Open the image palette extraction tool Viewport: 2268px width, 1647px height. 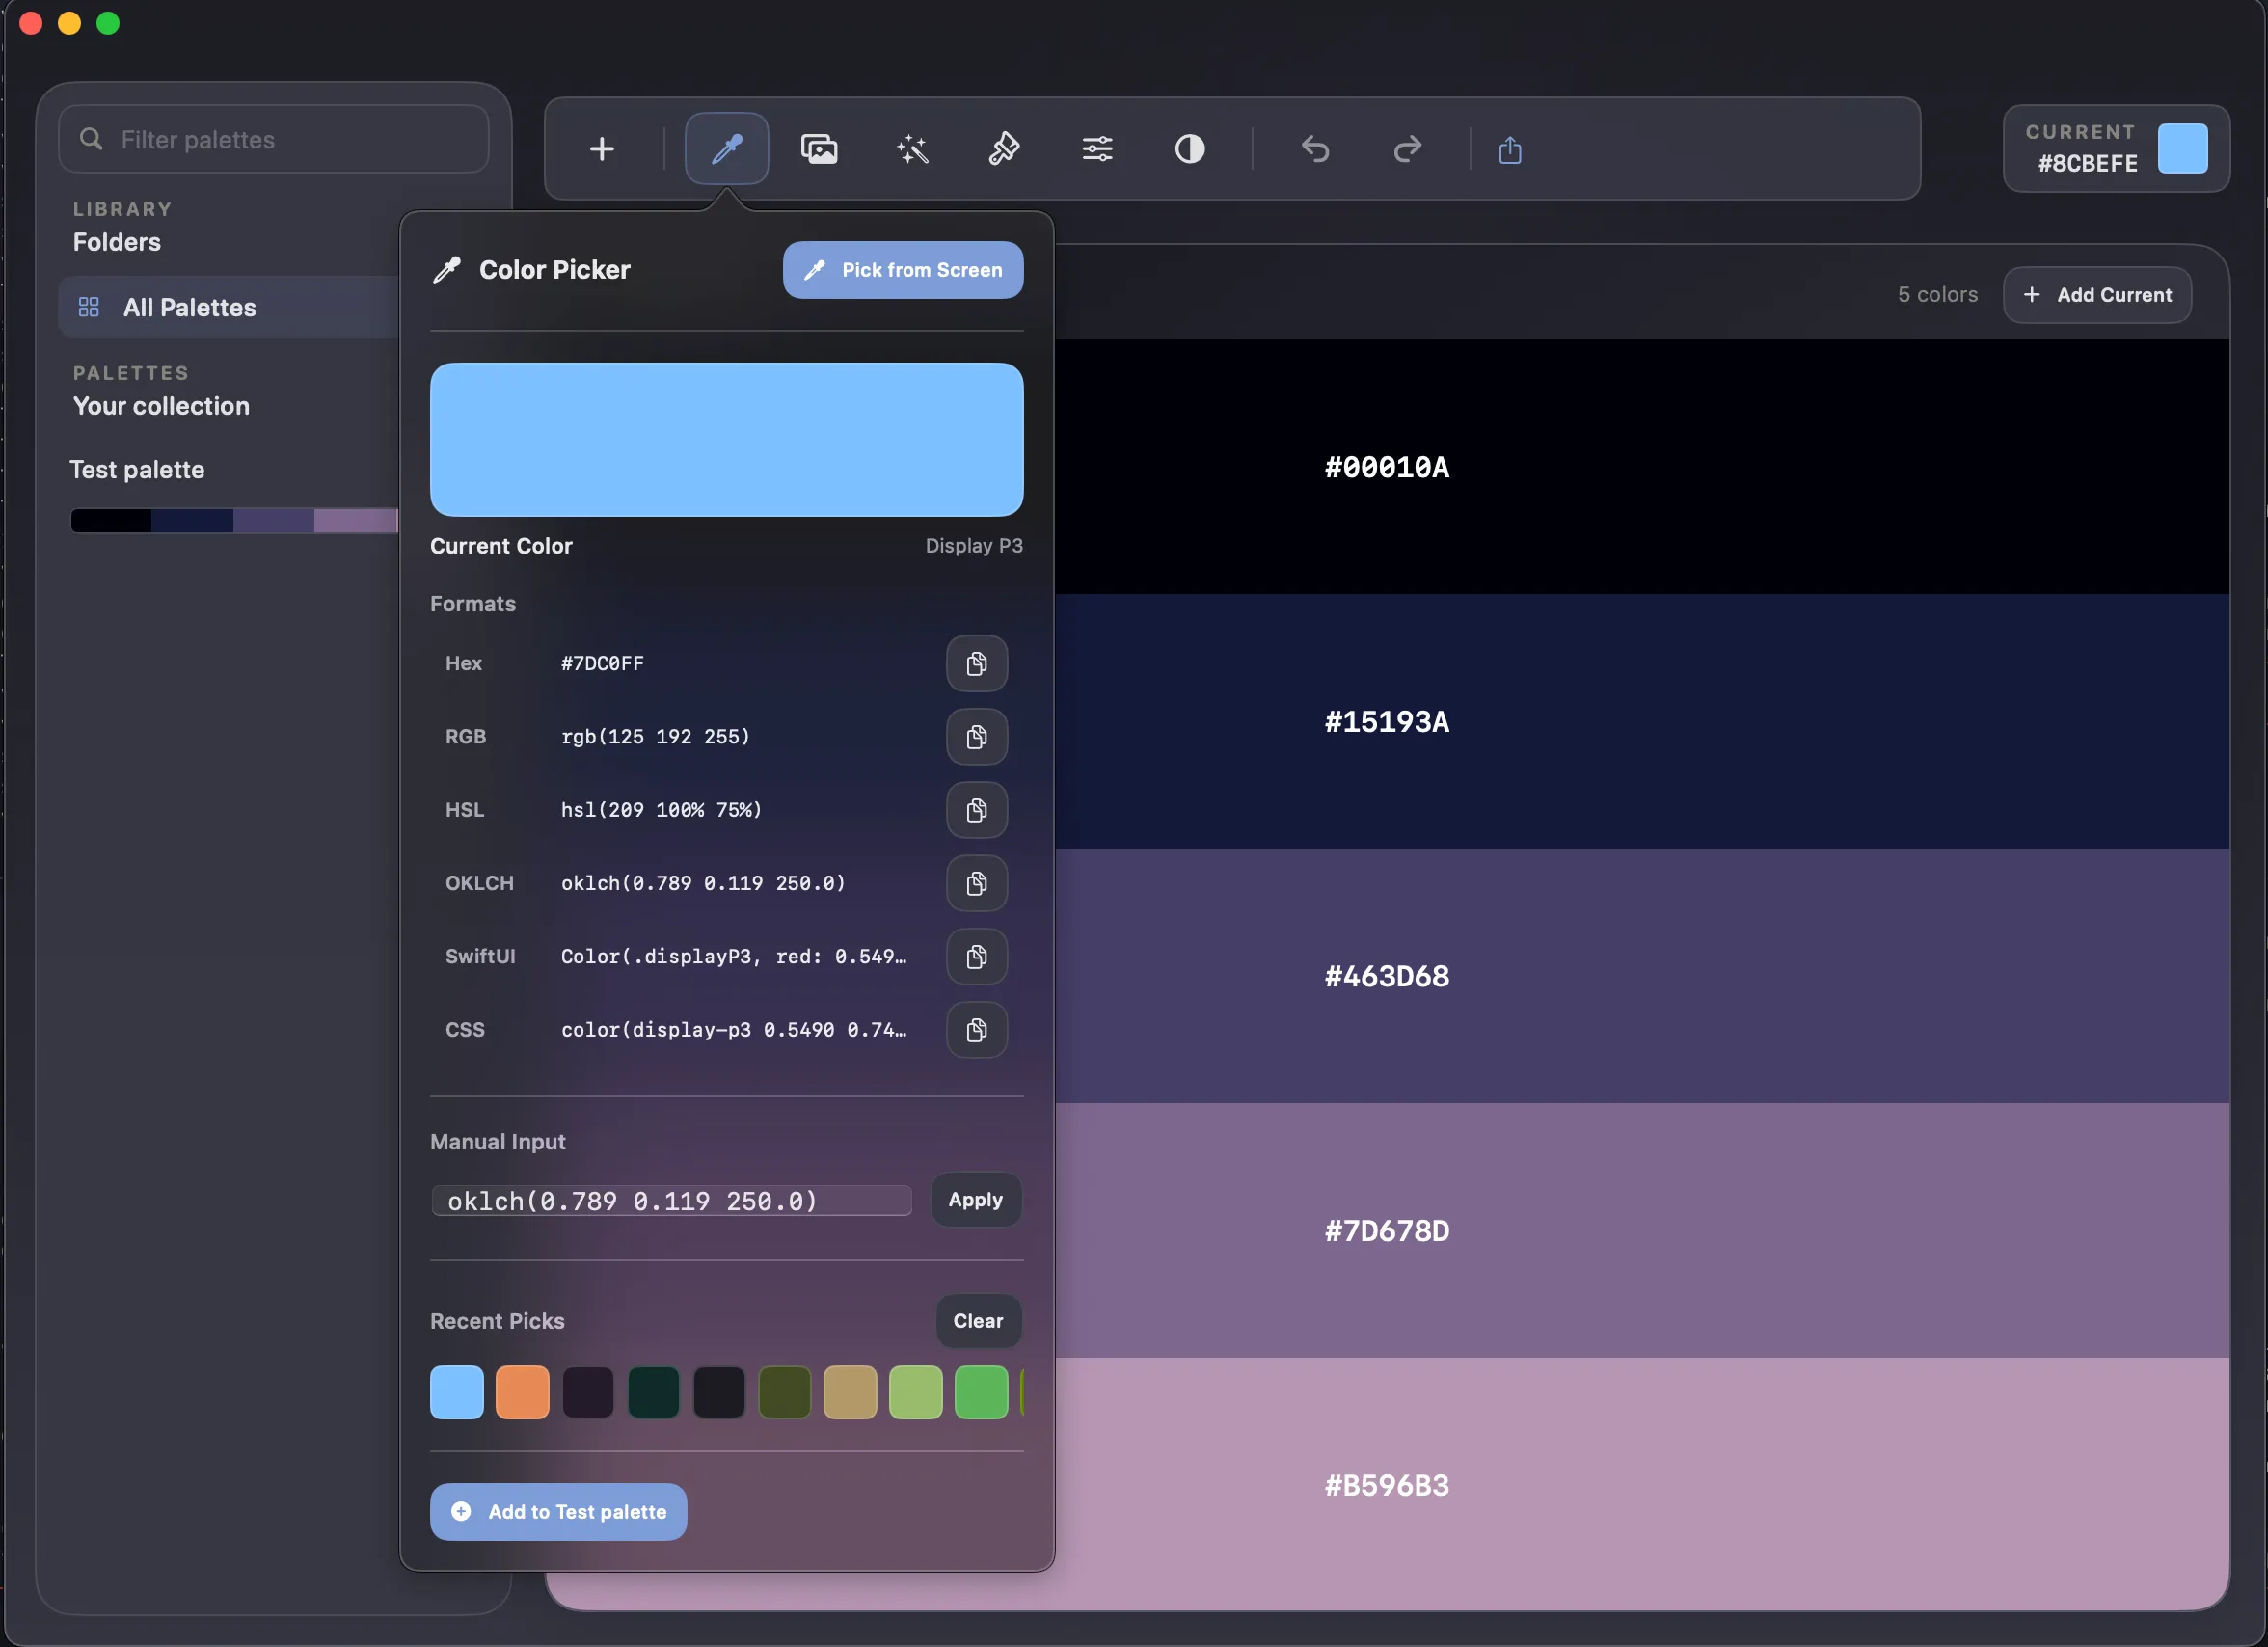click(819, 149)
